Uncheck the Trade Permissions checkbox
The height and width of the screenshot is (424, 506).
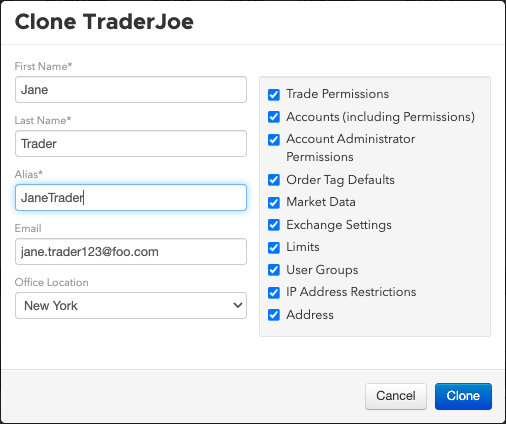click(x=274, y=95)
